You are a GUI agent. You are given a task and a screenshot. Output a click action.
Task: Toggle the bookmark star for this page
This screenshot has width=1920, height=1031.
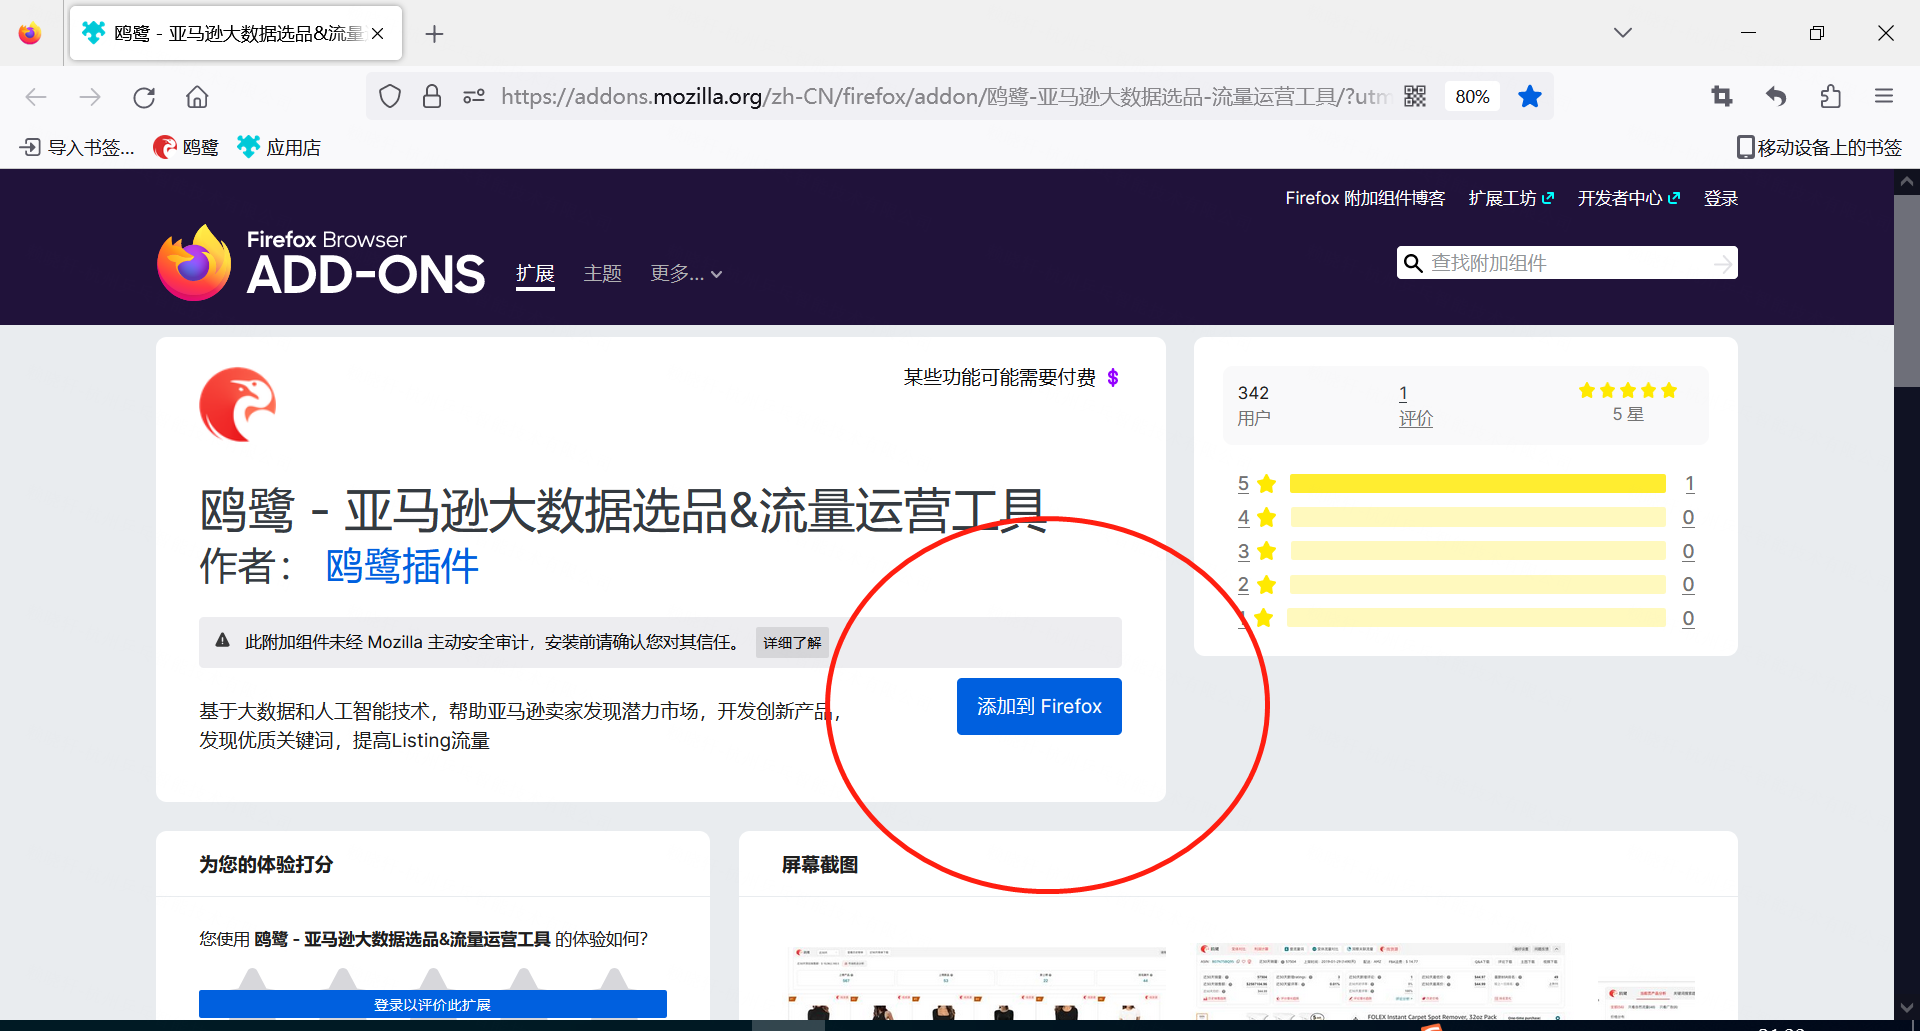click(x=1530, y=96)
